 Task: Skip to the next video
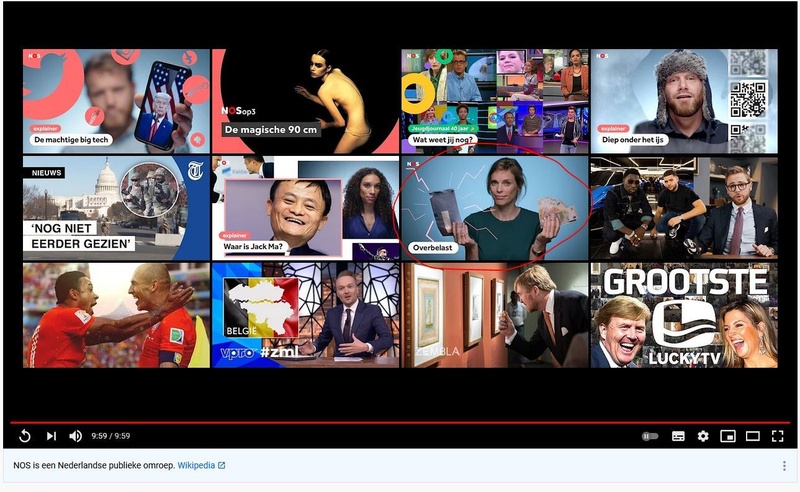point(51,436)
